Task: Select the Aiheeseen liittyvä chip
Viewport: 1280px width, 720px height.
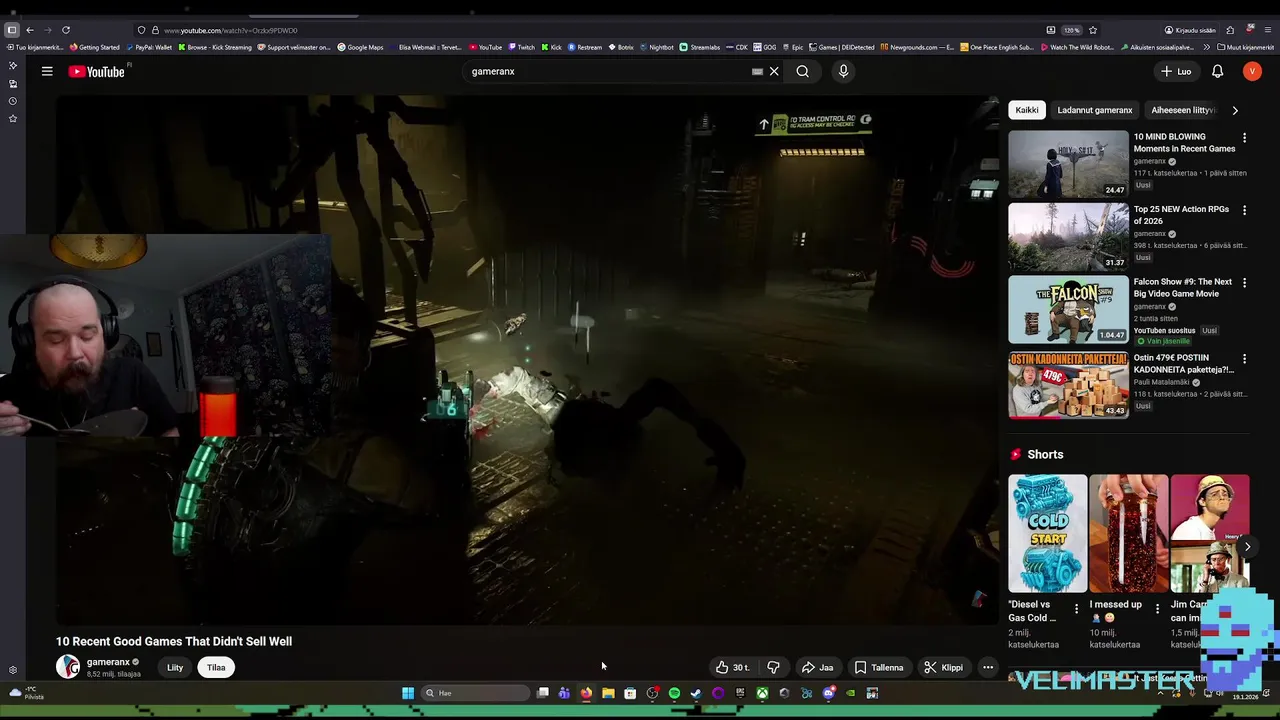Action: click(1182, 110)
